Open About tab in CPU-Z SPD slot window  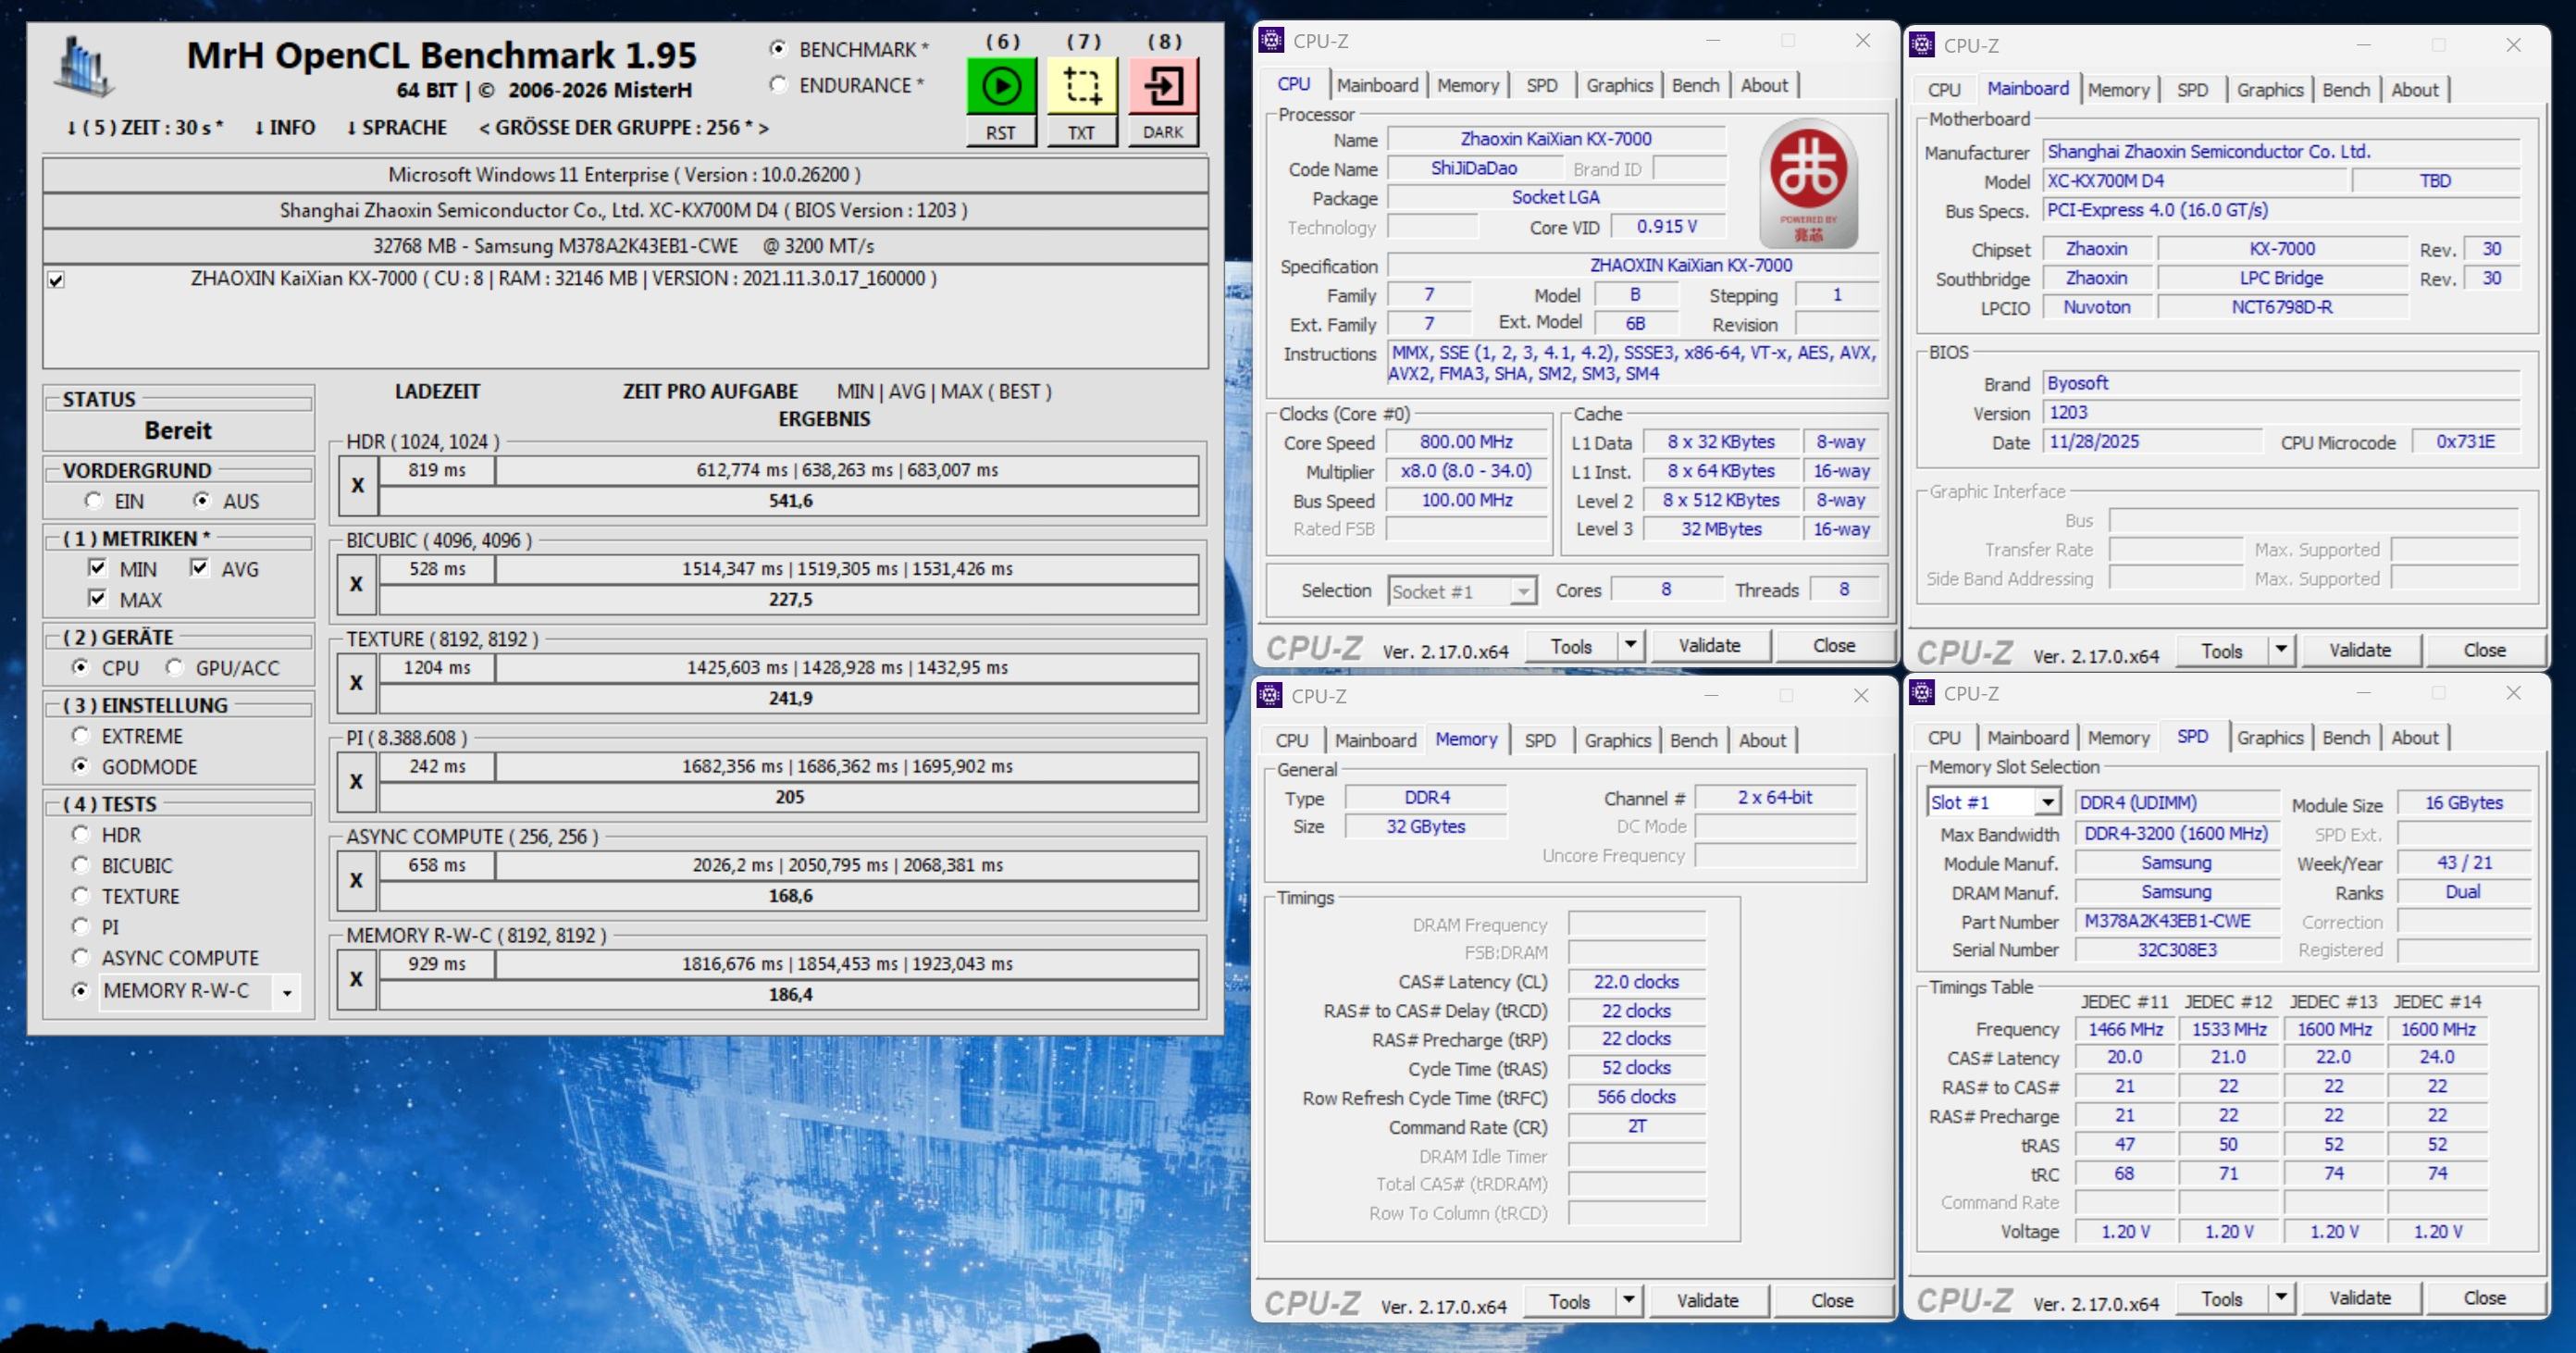(2415, 737)
